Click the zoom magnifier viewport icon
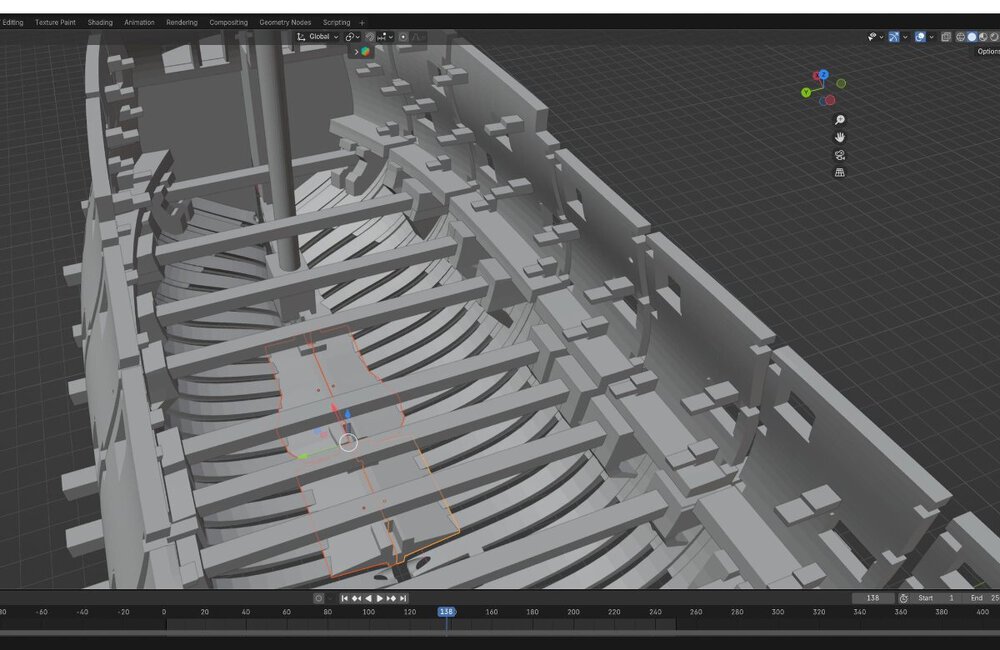Screen dimensions: 1000x650 click(840, 120)
